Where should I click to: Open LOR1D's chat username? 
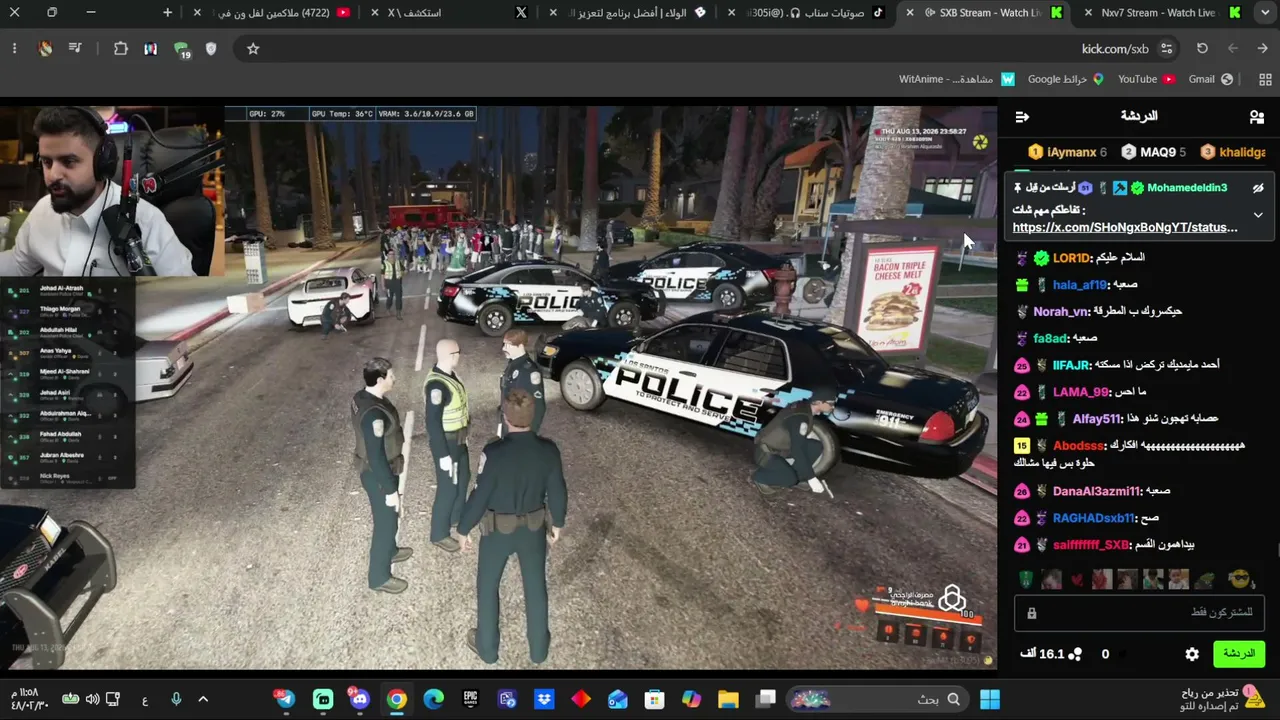[1071, 258]
